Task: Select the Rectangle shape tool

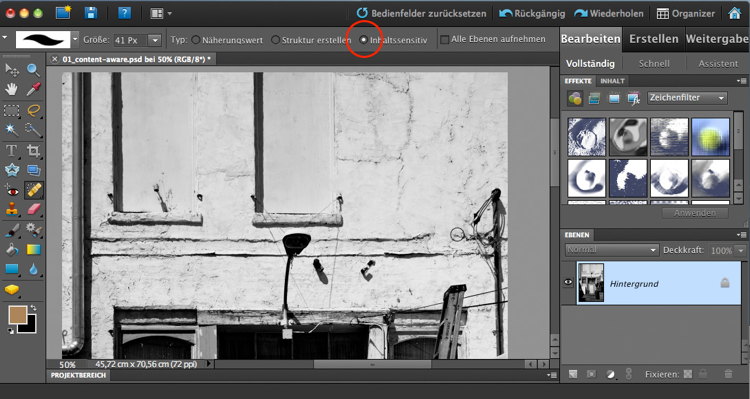Action: click(x=11, y=269)
